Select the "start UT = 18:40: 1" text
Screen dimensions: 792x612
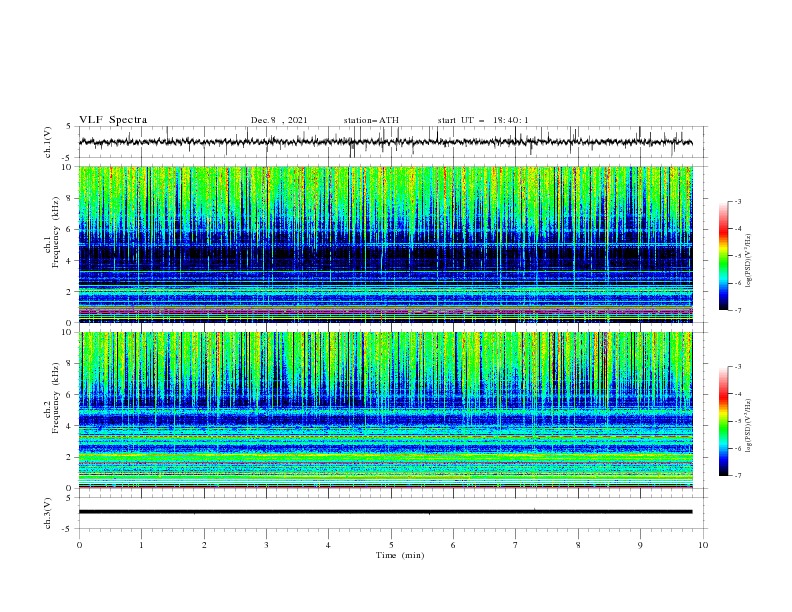click(483, 120)
